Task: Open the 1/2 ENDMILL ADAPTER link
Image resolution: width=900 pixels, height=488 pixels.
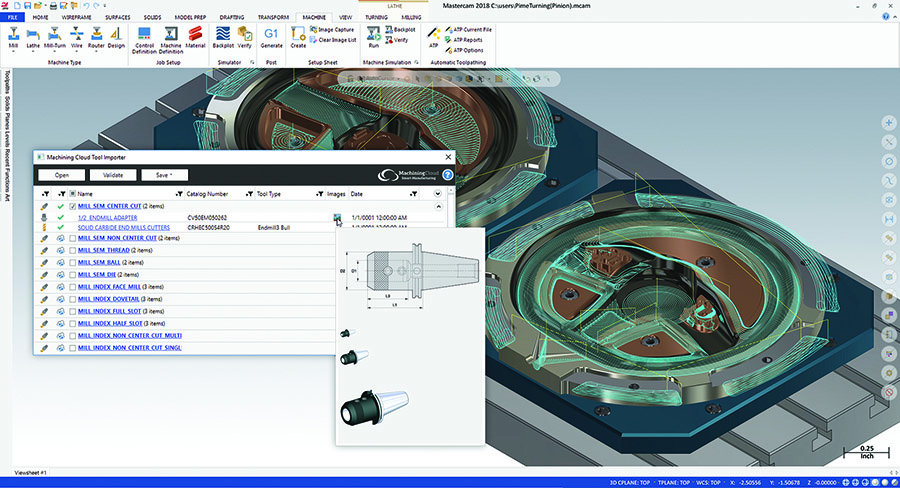Action: [x=107, y=218]
